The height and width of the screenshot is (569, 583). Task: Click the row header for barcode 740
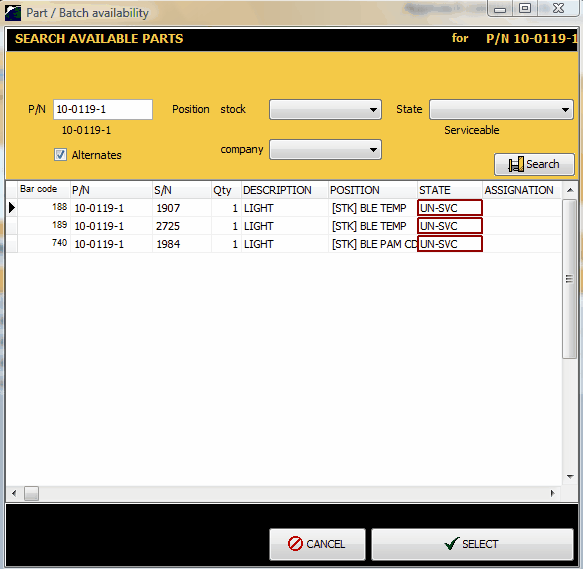point(12,244)
